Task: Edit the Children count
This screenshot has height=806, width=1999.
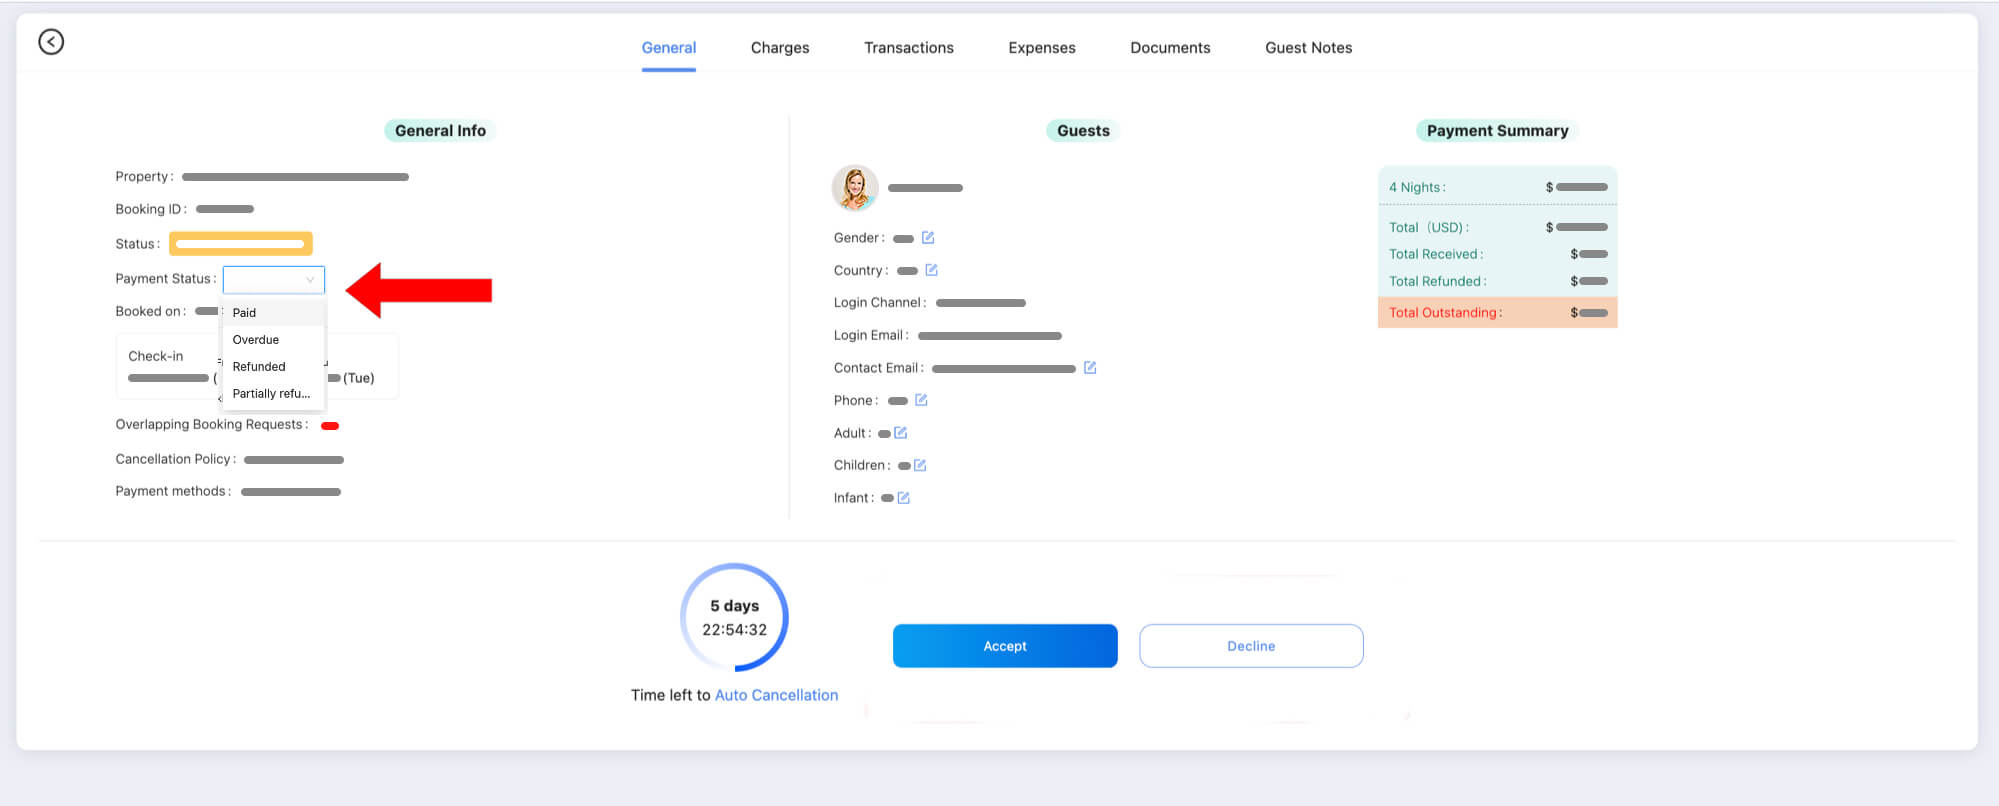Action: 921,465
